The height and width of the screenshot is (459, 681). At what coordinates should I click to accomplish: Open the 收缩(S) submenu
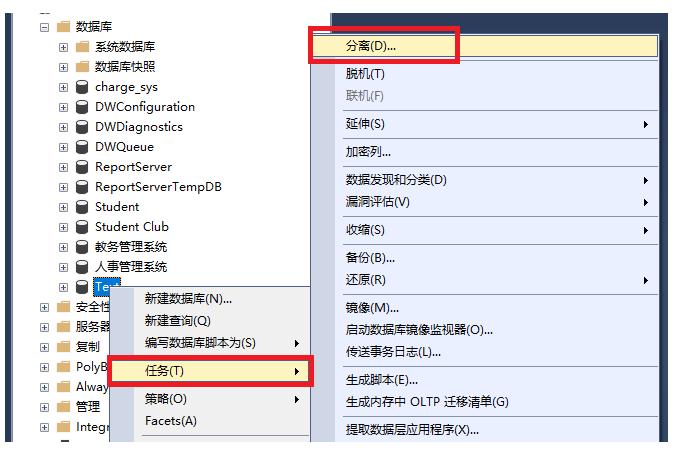485,230
